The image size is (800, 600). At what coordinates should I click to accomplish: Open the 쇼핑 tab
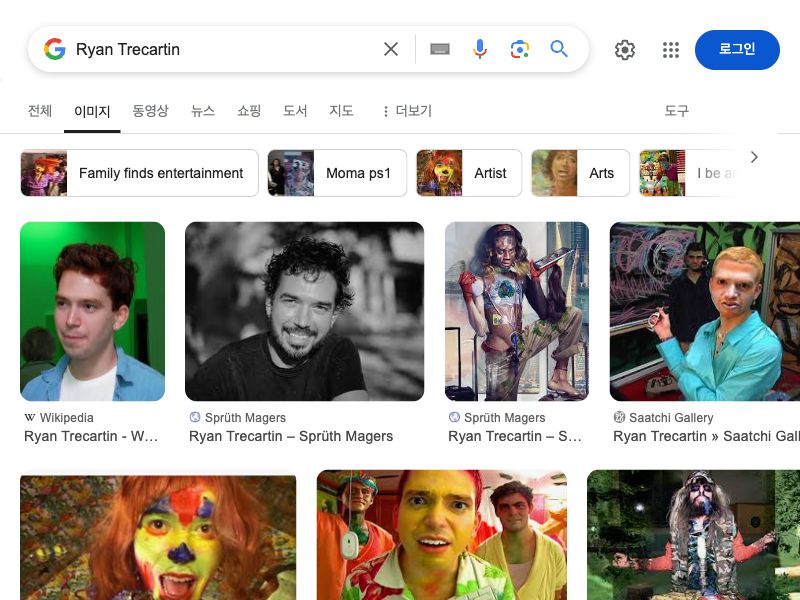[249, 111]
